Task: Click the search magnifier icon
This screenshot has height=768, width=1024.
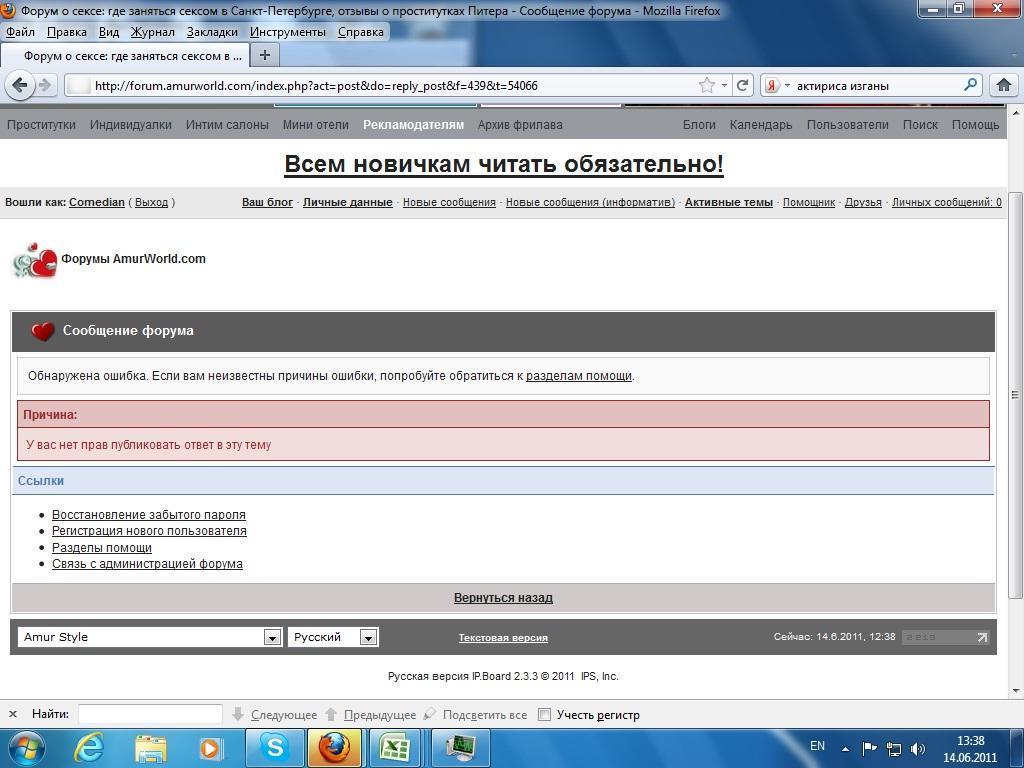Action: [969, 85]
